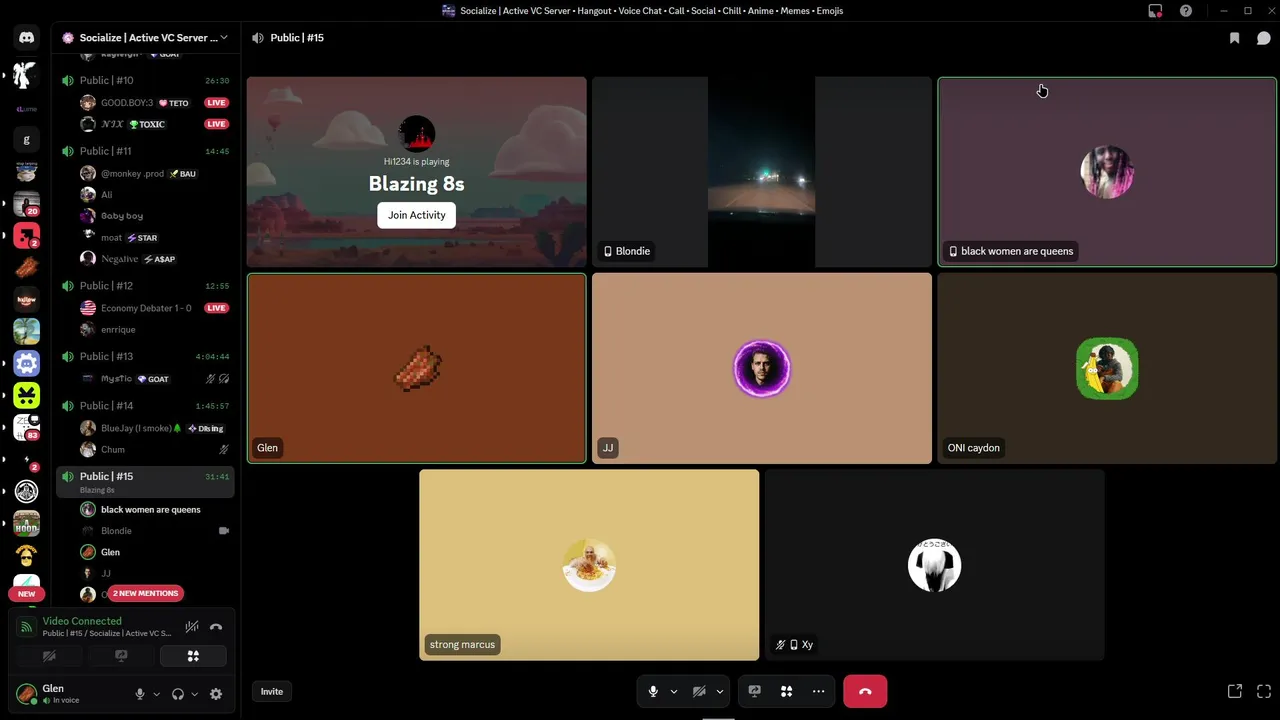Viewport: 1280px width, 720px height.
Task: Toggle mute beside Glen's user name
Action: point(140,694)
